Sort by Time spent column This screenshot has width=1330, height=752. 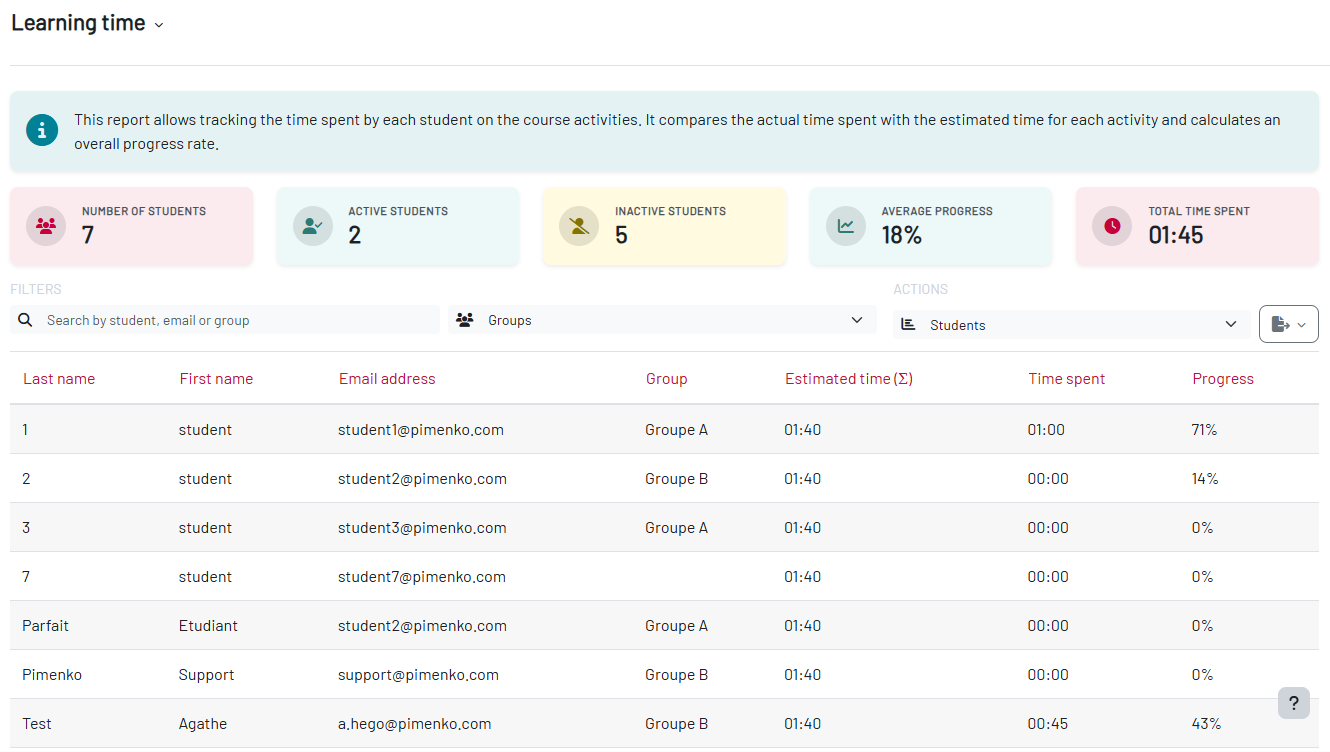tap(1066, 379)
